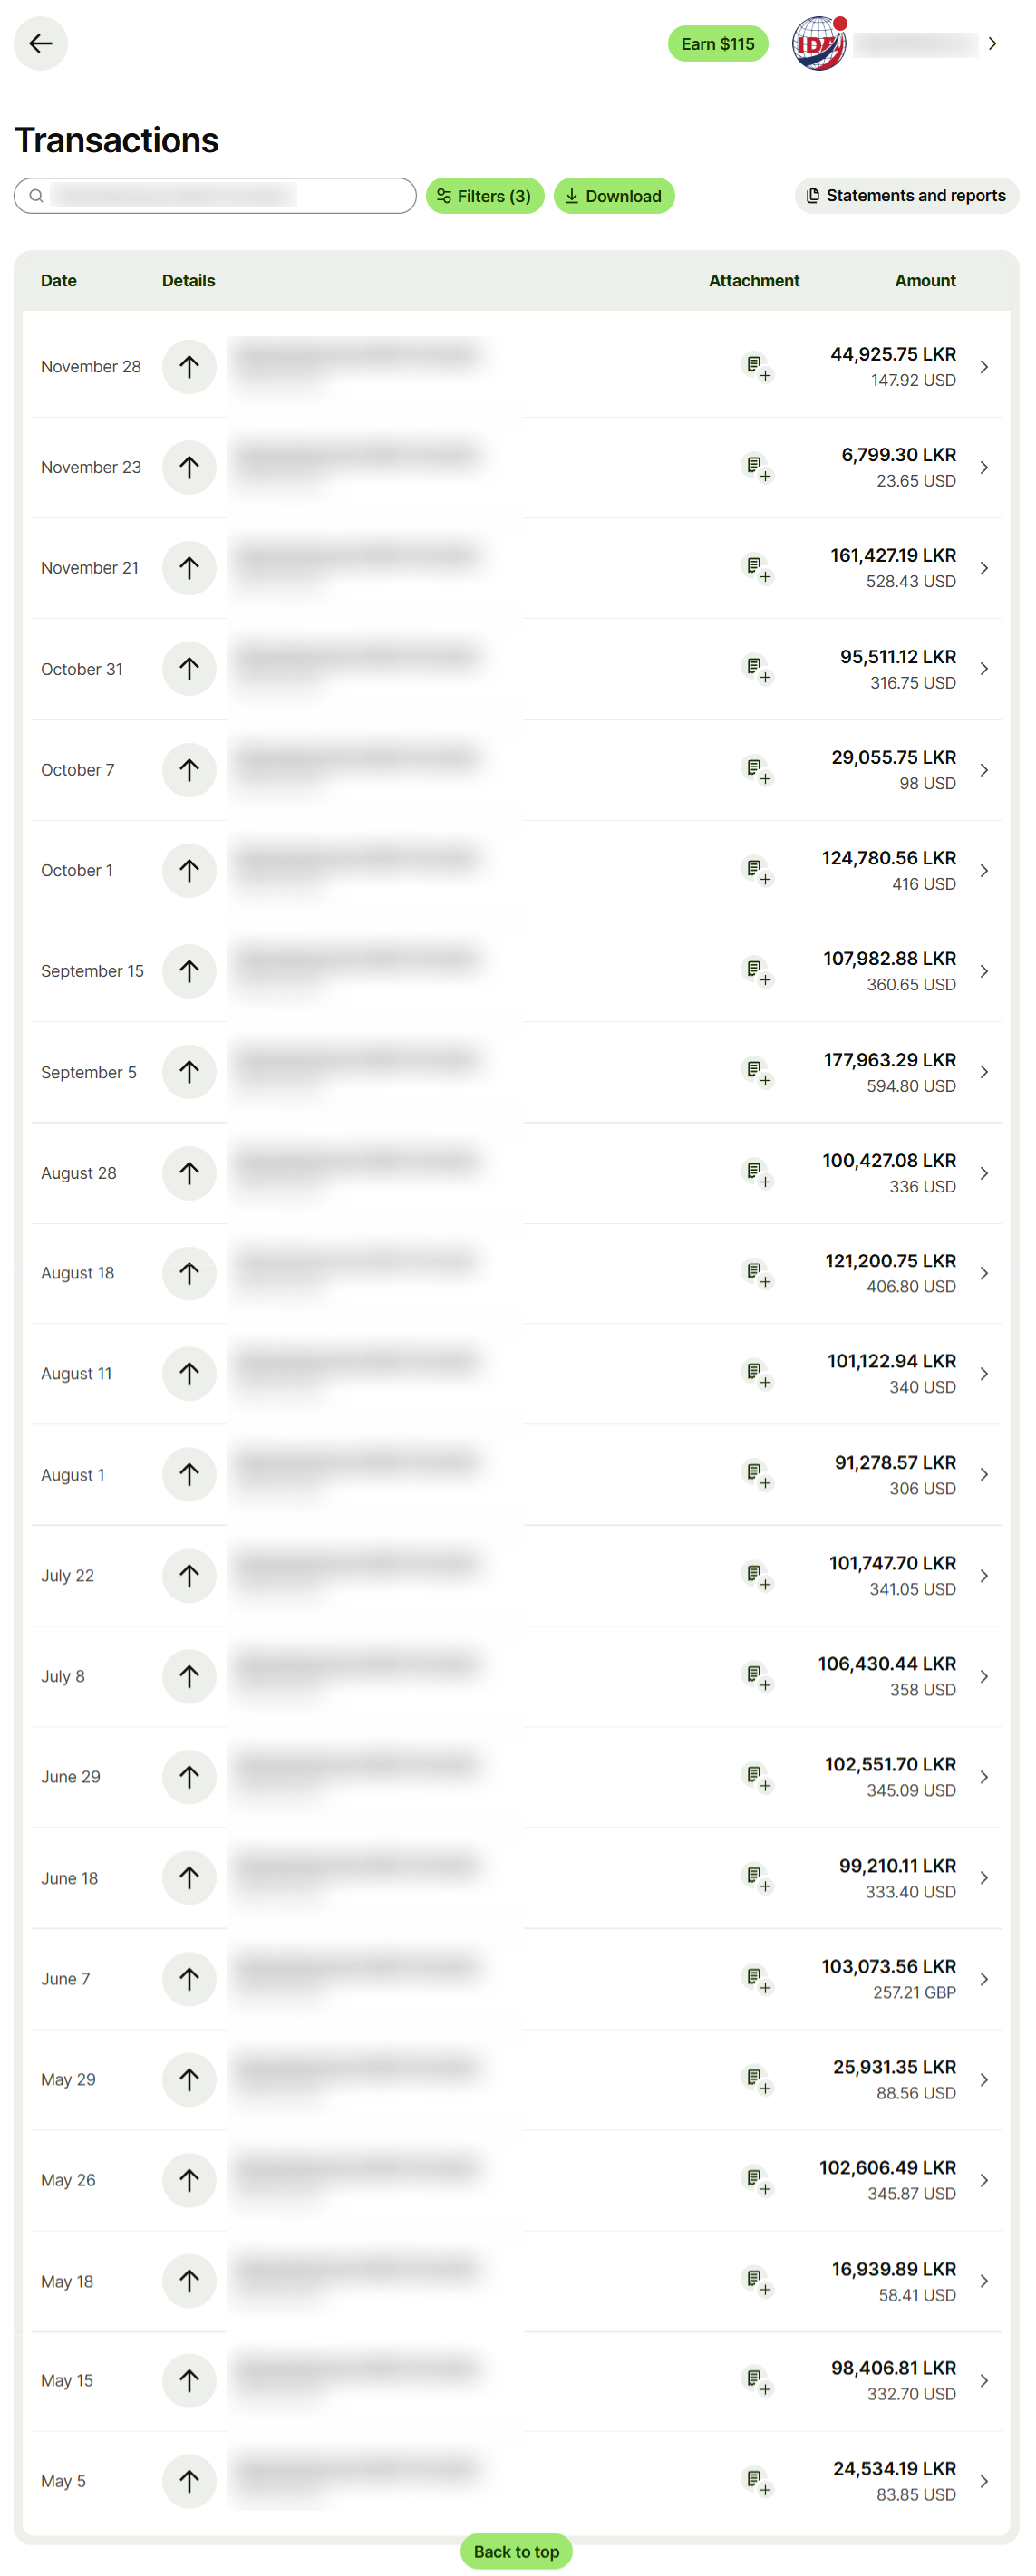Open details chevron for May 26 transaction
Screen dimensions: 1036x2576
coord(984,2180)
